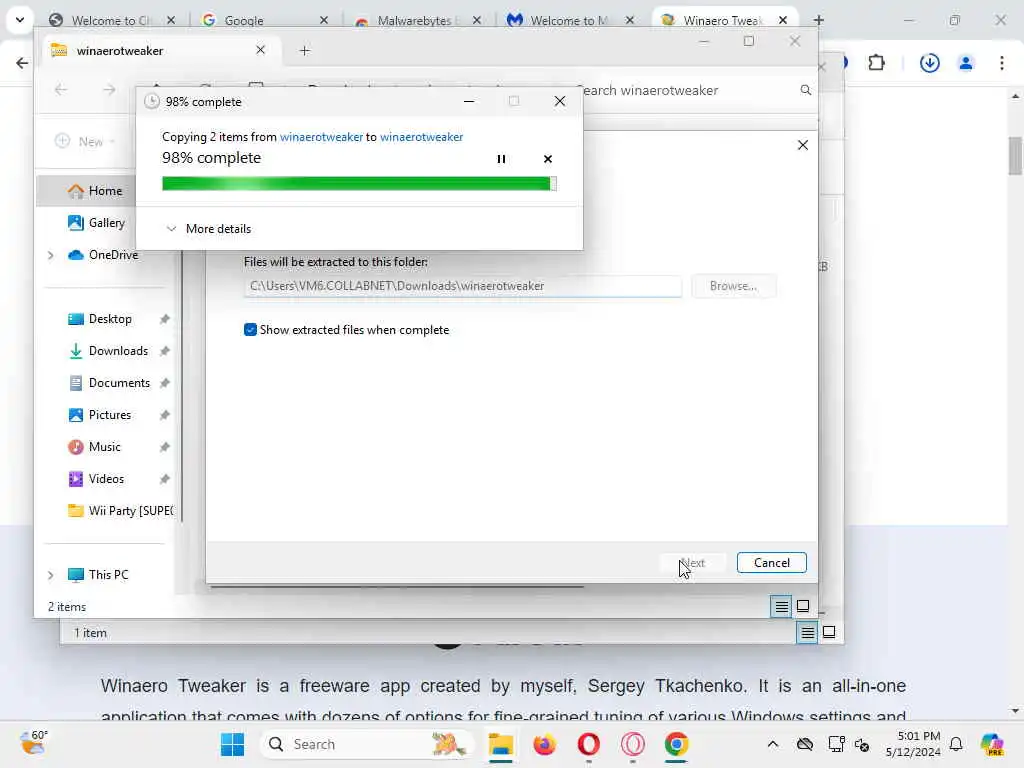Viewport: 1024px width, 768px height.
Task: Open Chrome extensions puzzle icon
Action: (x=876, y=63)
